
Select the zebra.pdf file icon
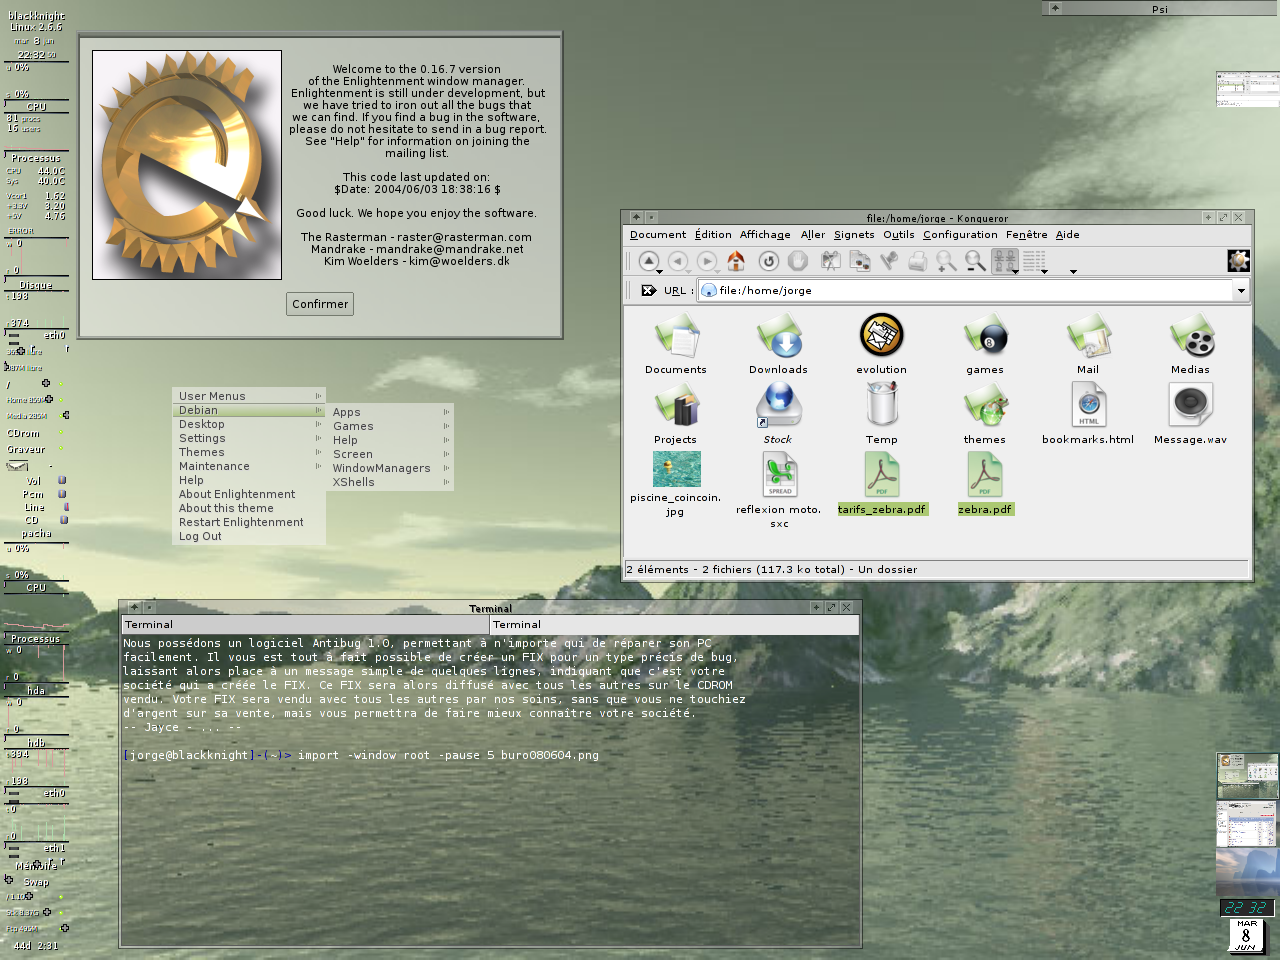pyautogui.click(x=985, y=475)
